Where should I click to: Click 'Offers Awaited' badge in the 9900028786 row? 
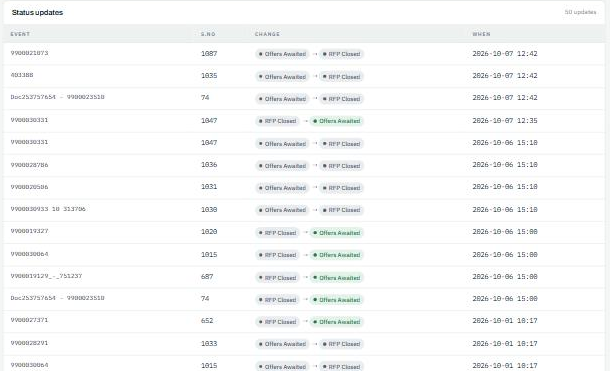point(282,166)
